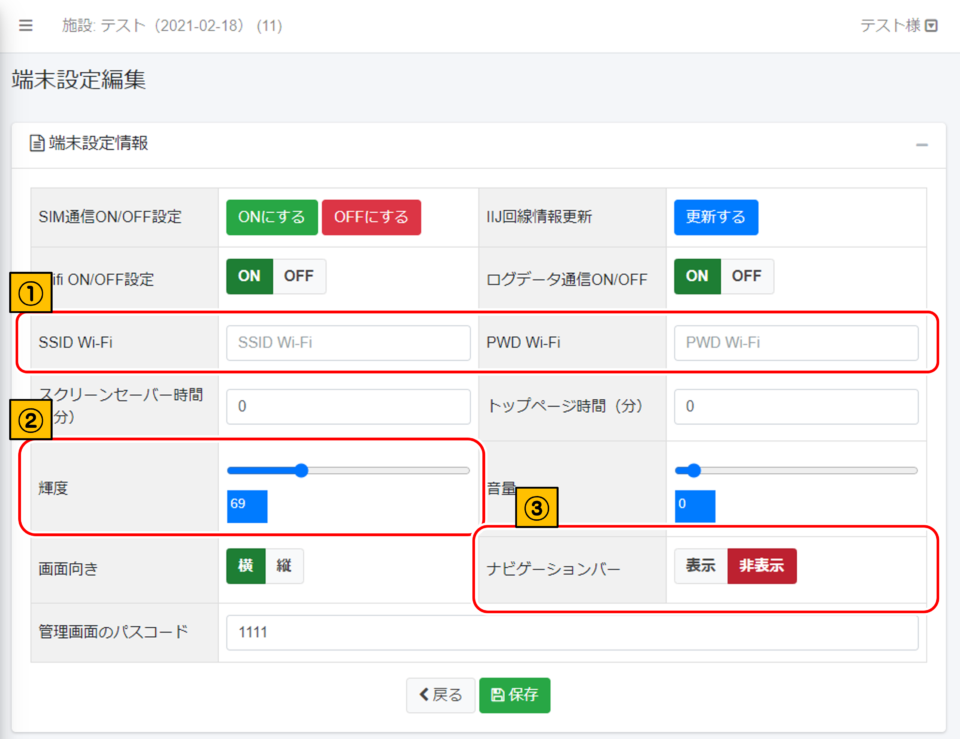Click the スクリーンセーバー時間 input field

tap(348, 407)
